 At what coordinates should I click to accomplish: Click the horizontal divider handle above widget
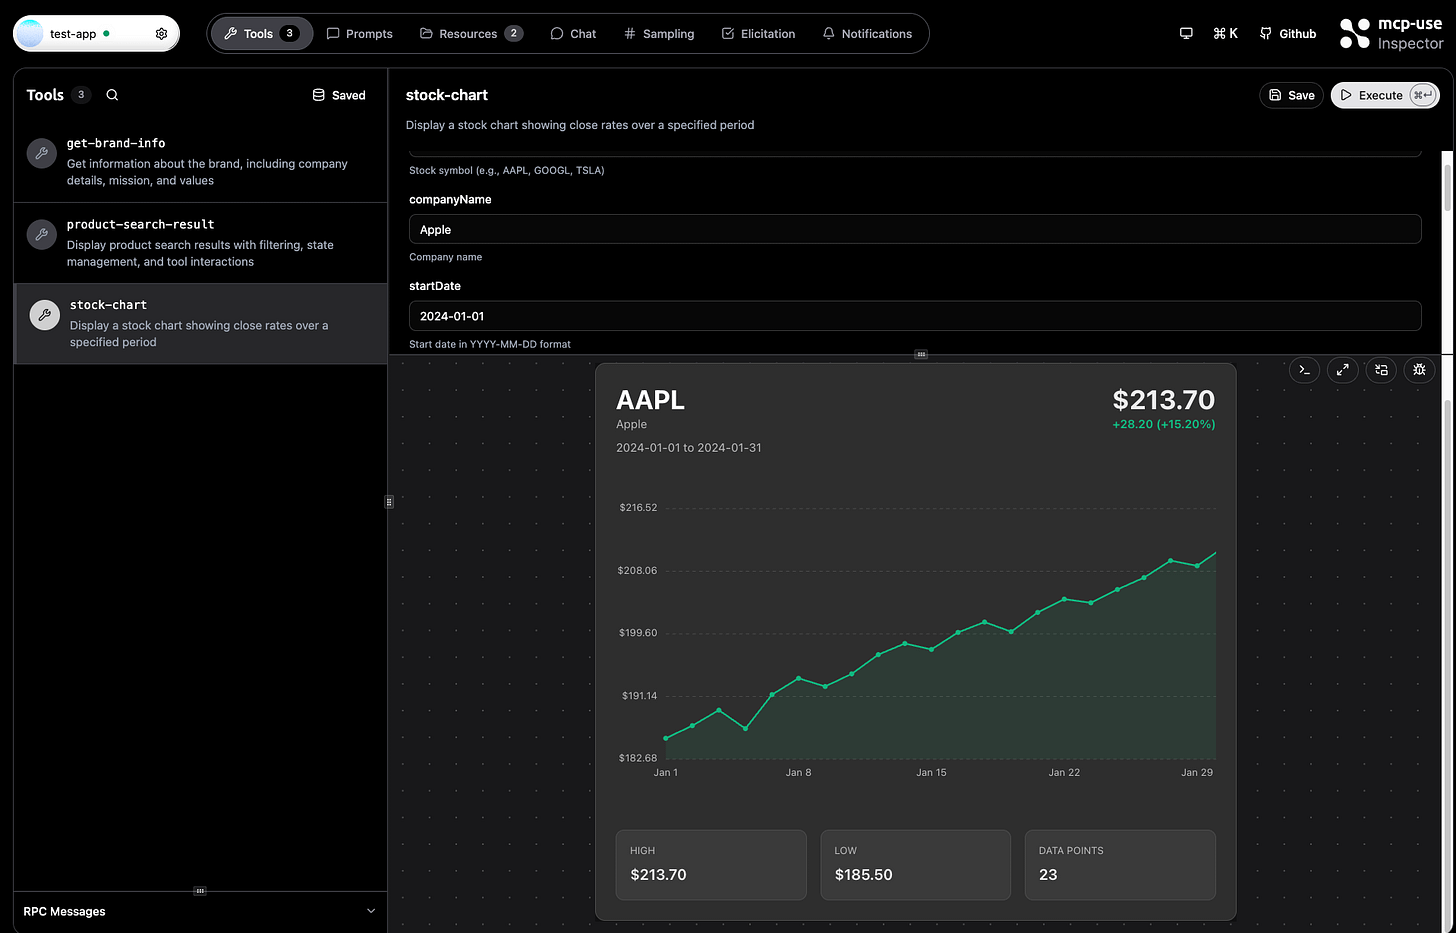(x=921, y=354)
